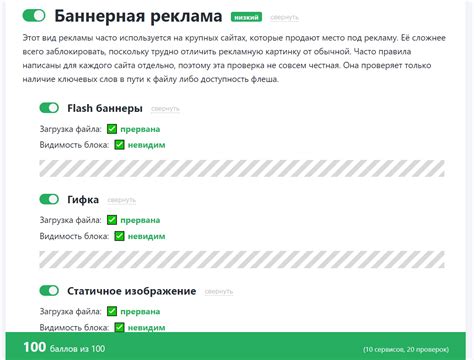Click Видимость блока label under Гифка
This screenshot has height=360, width=474.
(74, 236)
